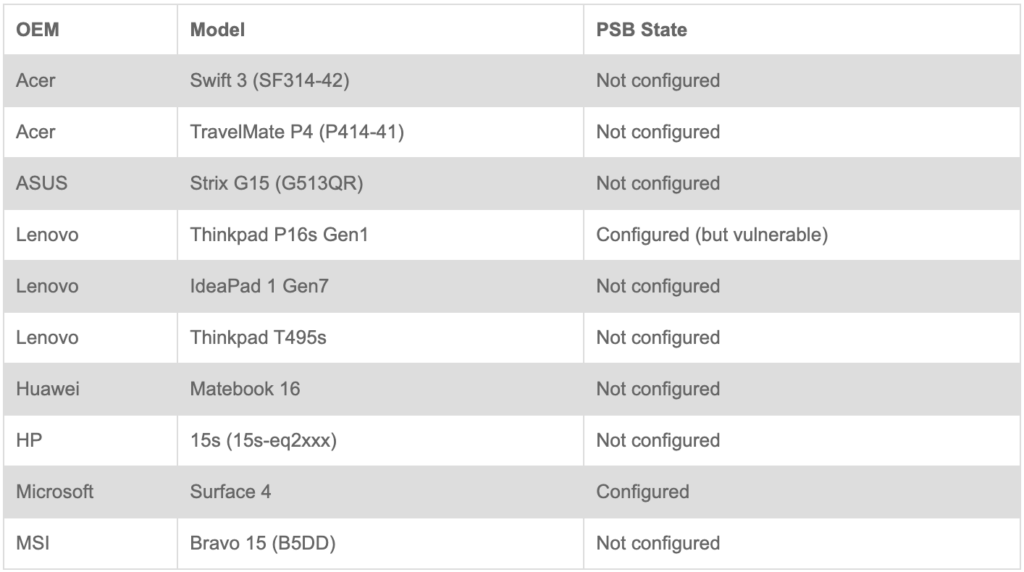
Task: Click the Surface 4 Configured state cell
Action: 642,492
